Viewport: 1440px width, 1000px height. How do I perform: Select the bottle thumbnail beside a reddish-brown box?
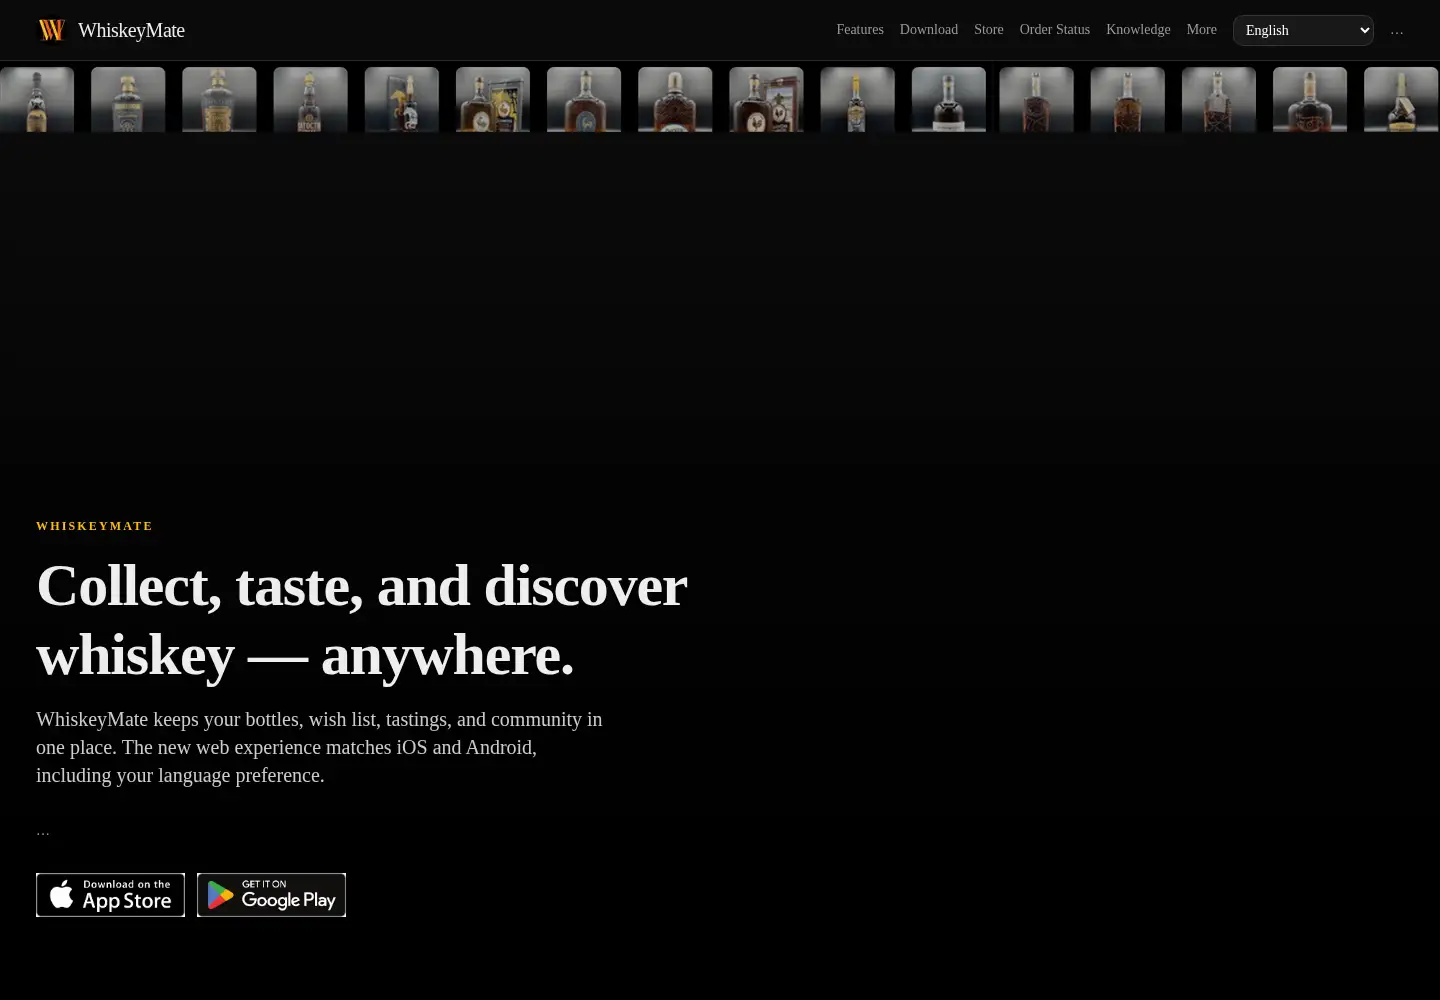[766, 100]
